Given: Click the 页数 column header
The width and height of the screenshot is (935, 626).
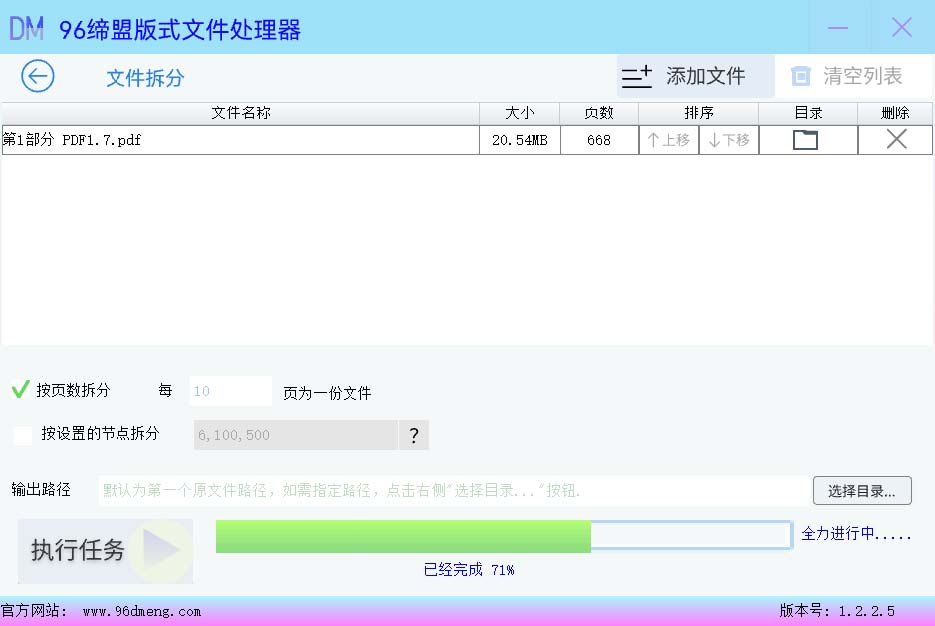Looking at the screenshot, I should (599, 113).
